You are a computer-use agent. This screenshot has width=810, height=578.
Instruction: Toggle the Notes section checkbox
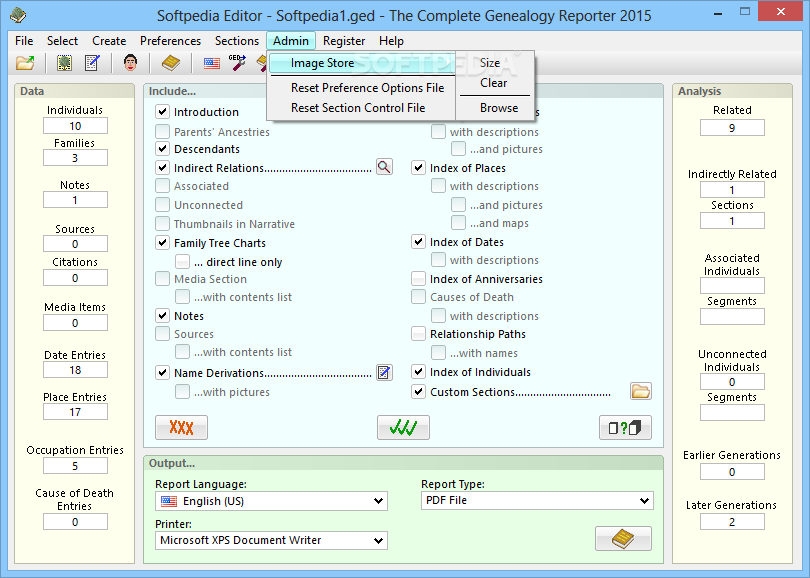click(163, 316)
